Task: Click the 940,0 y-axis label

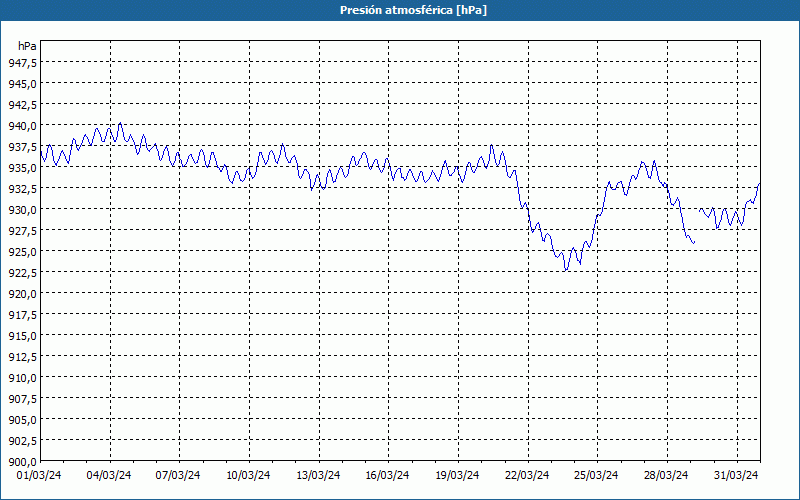Action: tap(22, 126)
